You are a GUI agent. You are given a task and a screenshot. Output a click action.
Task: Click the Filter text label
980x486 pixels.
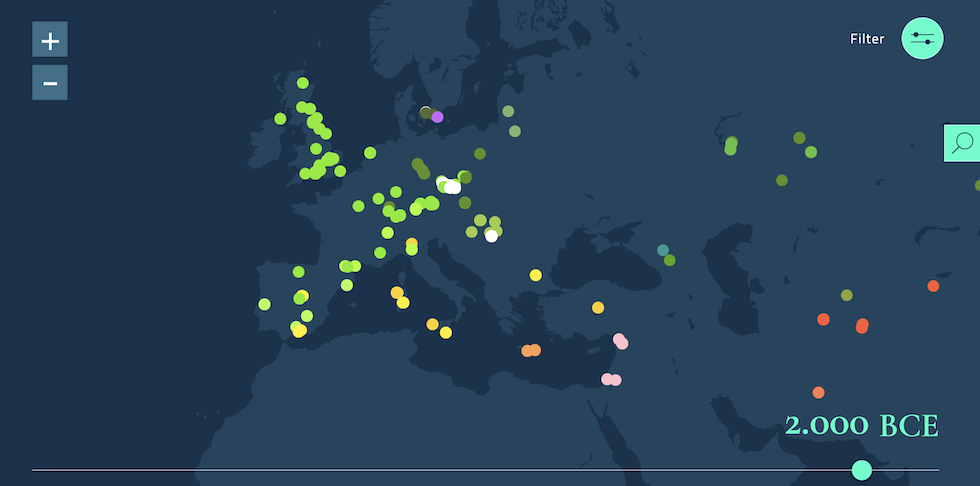click(x=867, y=39)
